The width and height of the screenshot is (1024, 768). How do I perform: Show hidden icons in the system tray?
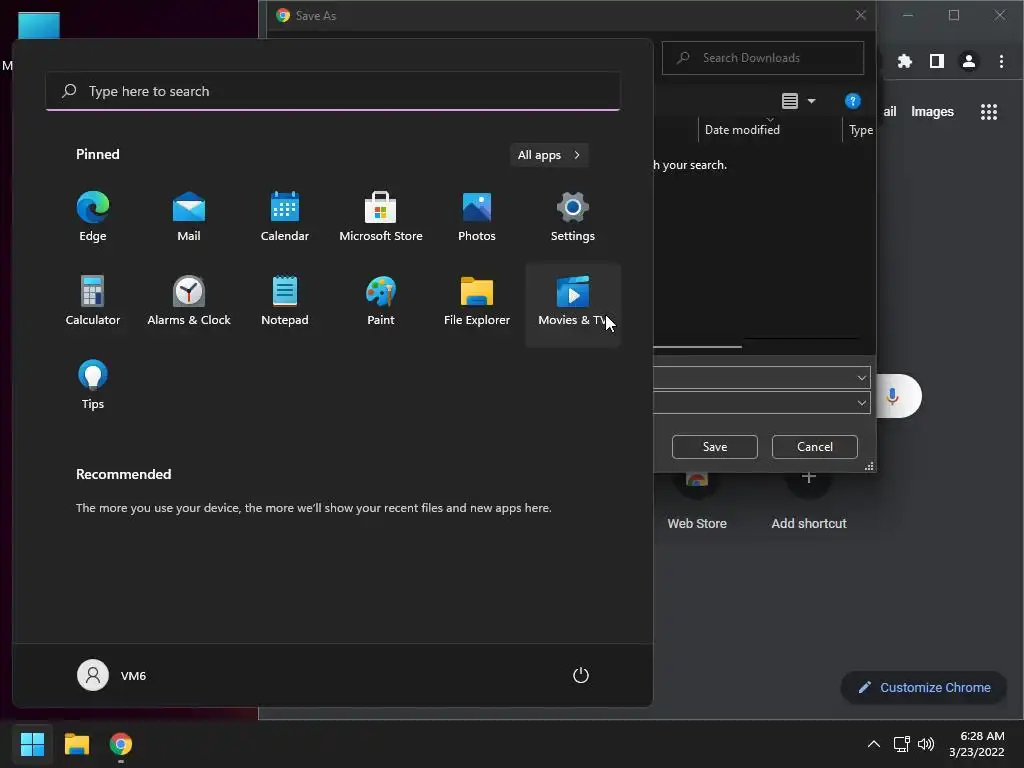pyautogui.click(x=874, y=744)
